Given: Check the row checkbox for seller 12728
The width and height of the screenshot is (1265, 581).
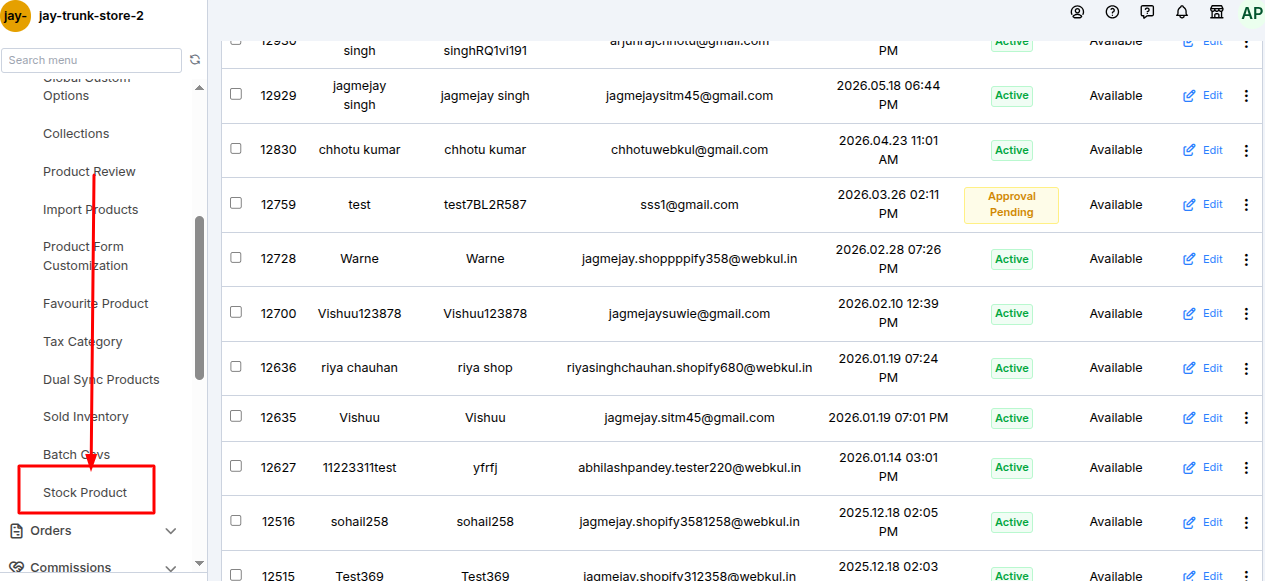Looking at the screenshot, I should pos(236,257).
